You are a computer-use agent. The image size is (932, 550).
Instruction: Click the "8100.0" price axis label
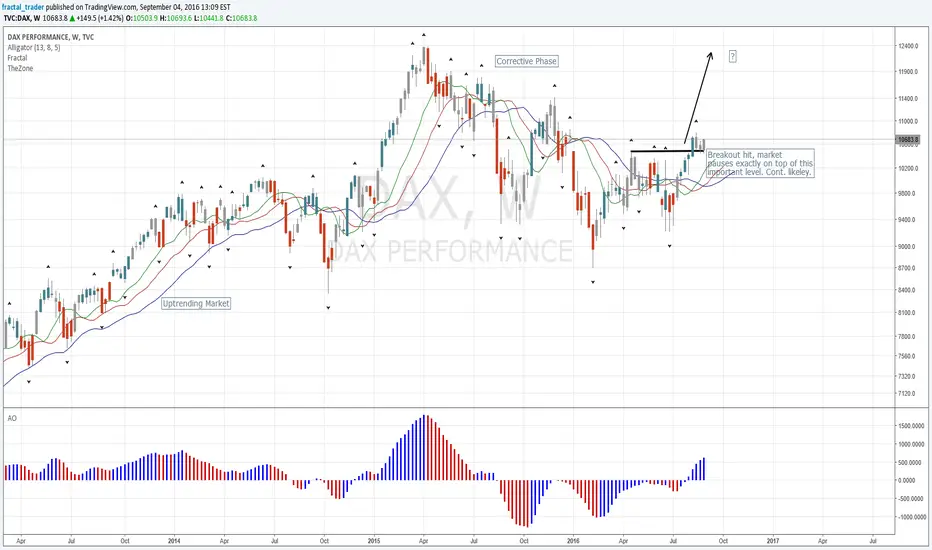906,313
